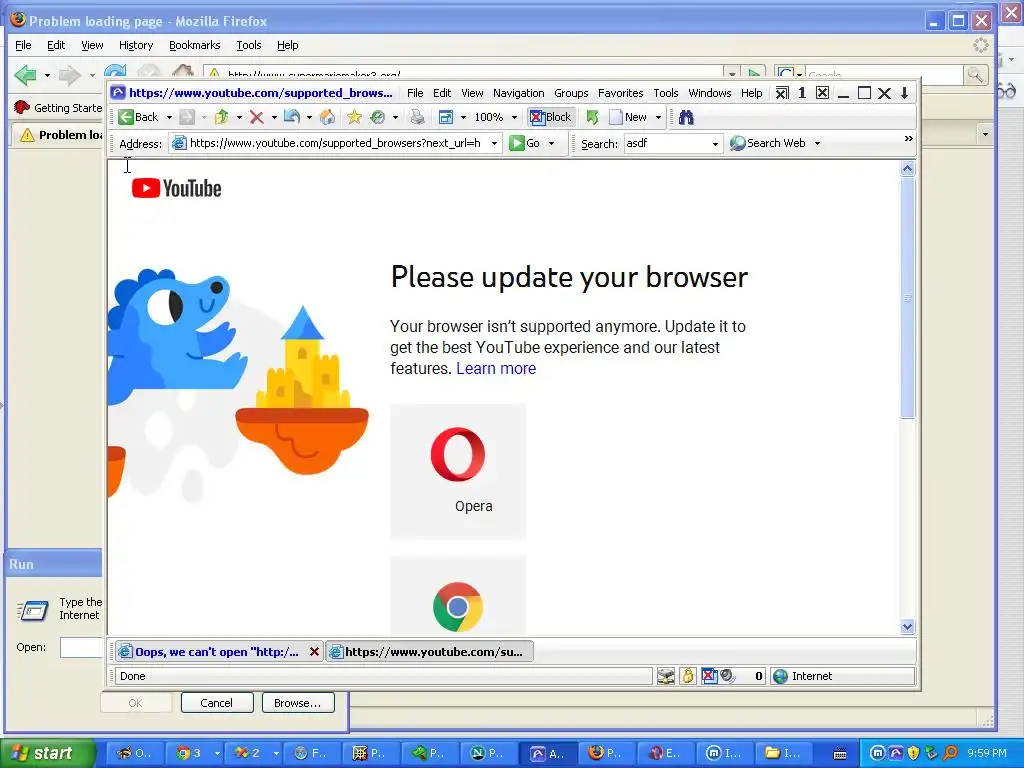The height and width of the screenshot is (768, 1024).
Task: Click the sound toggle icon in status bar
Action: pos(727,677)
